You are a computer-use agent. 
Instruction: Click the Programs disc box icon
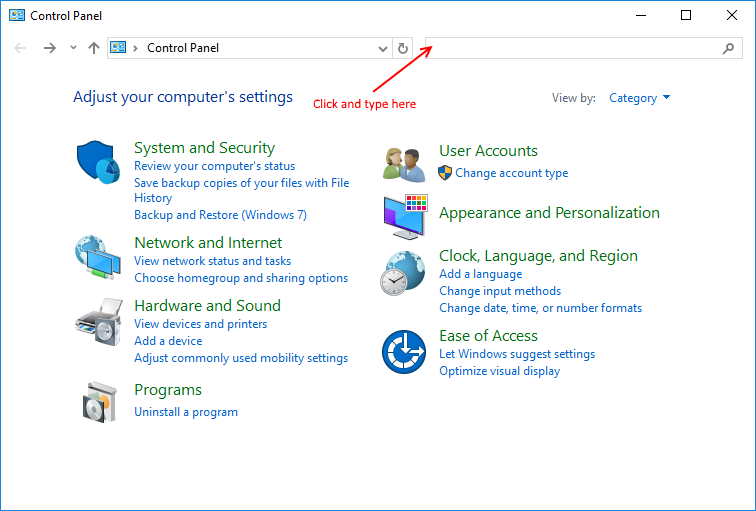[98, 401]
